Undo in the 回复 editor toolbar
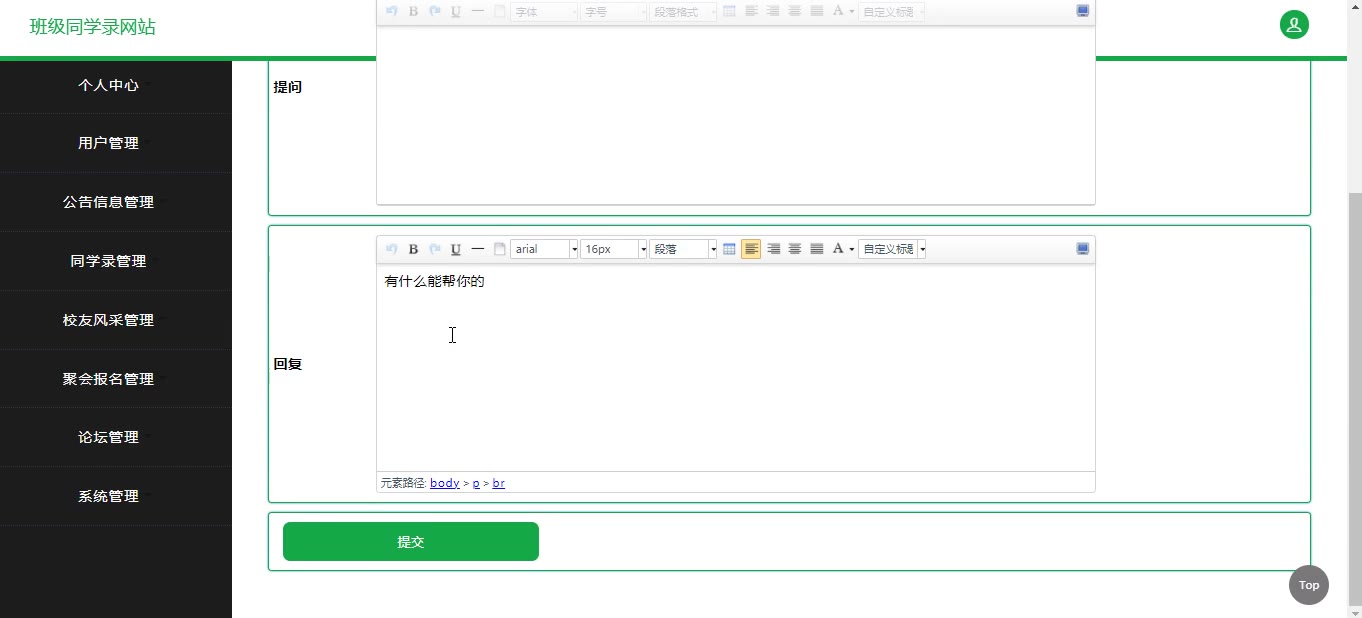Screen dimensions: 1362x618 391,249
